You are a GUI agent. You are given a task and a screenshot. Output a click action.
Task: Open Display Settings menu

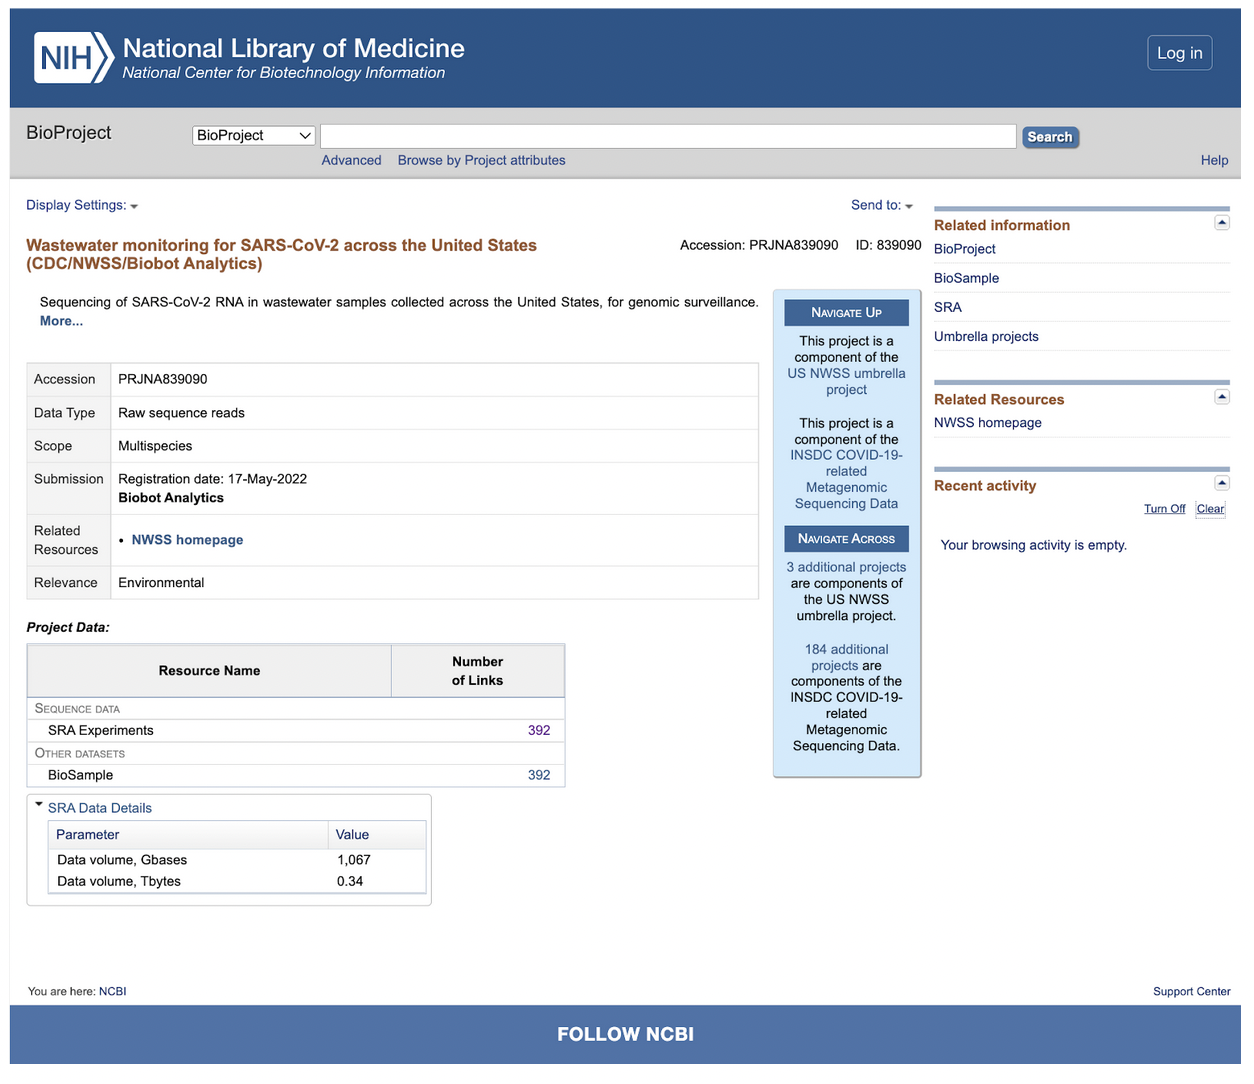[x=82, y=205]
